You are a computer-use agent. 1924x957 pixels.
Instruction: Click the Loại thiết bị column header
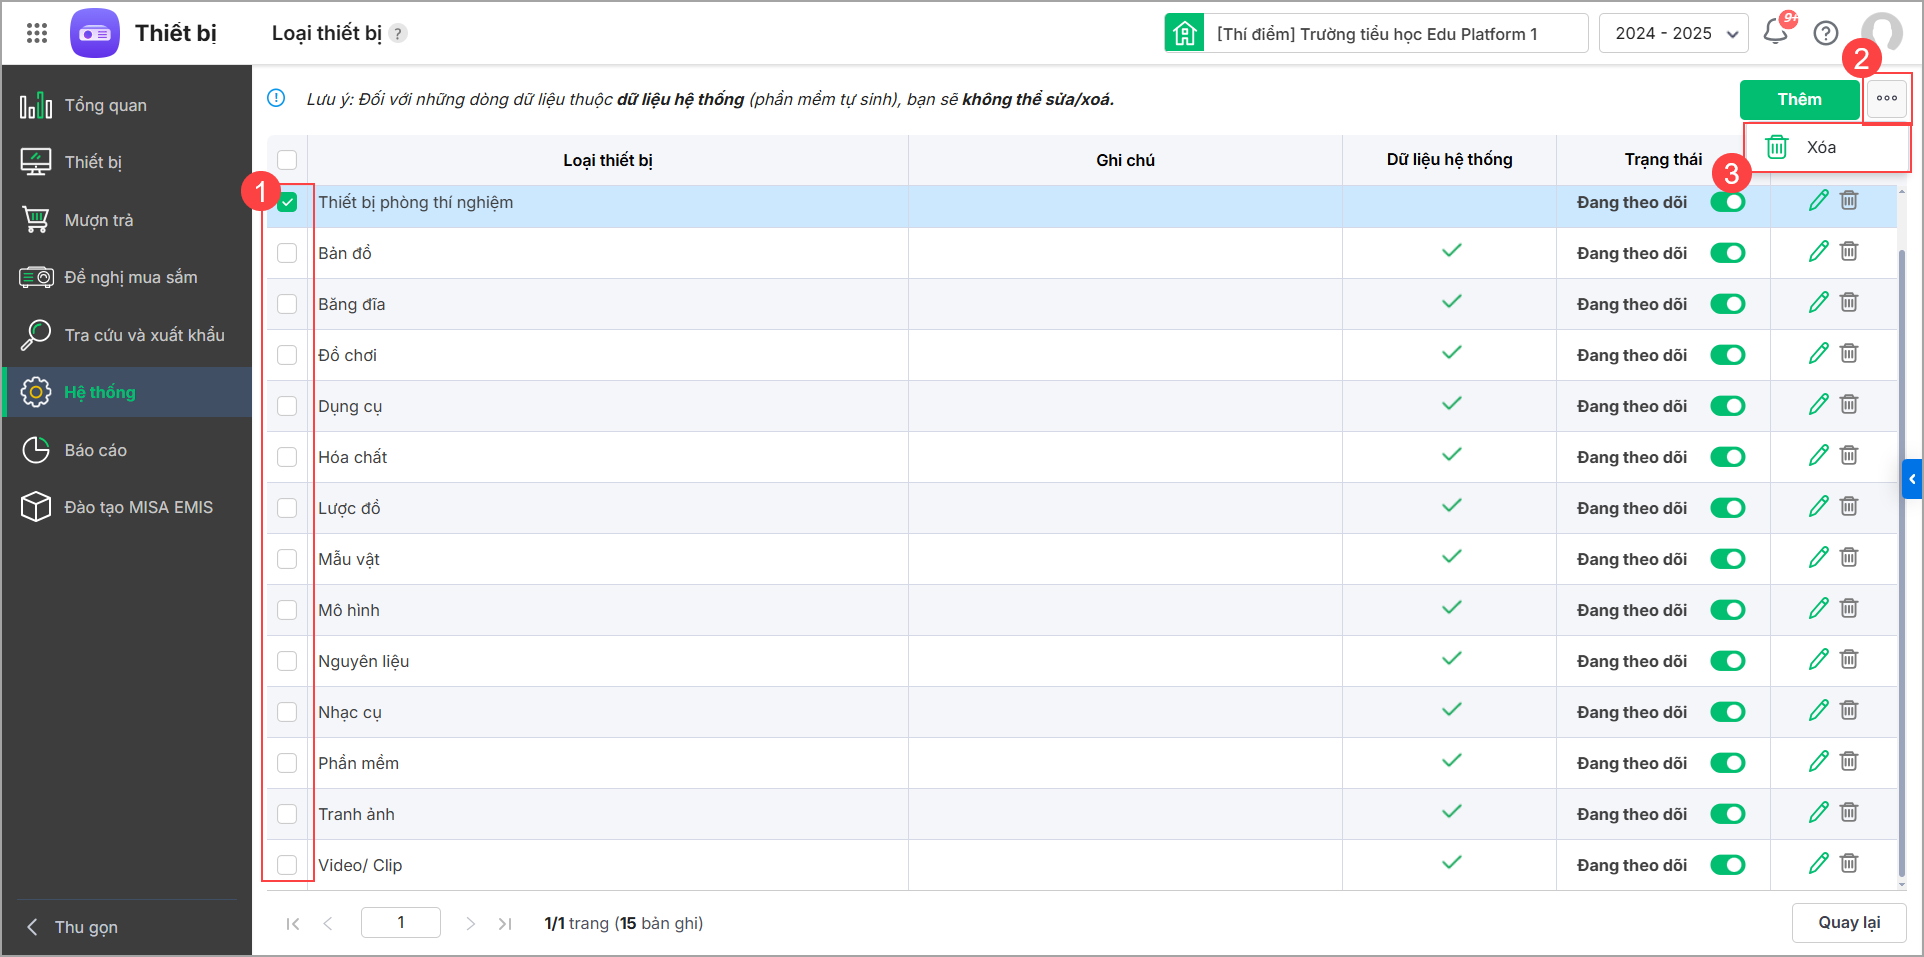tap(608, 160)
